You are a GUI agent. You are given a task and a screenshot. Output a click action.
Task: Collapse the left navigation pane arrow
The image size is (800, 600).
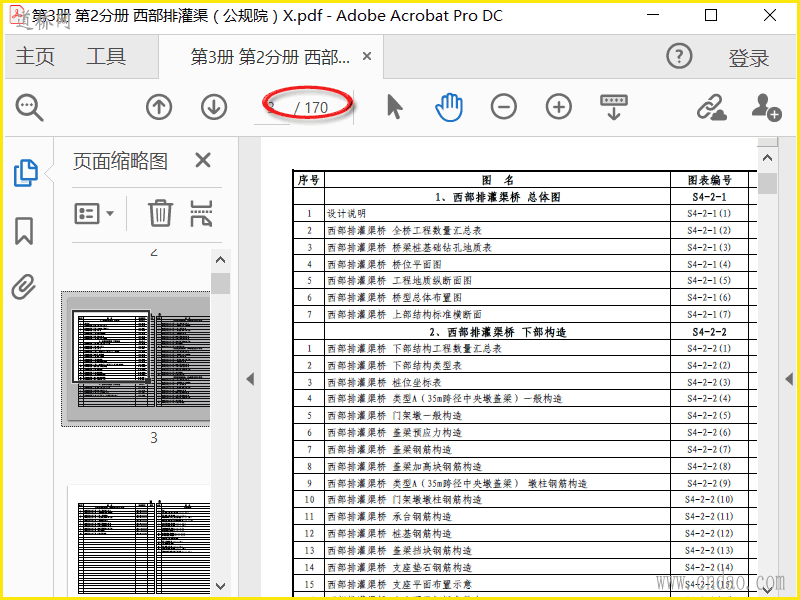(250, 379)
